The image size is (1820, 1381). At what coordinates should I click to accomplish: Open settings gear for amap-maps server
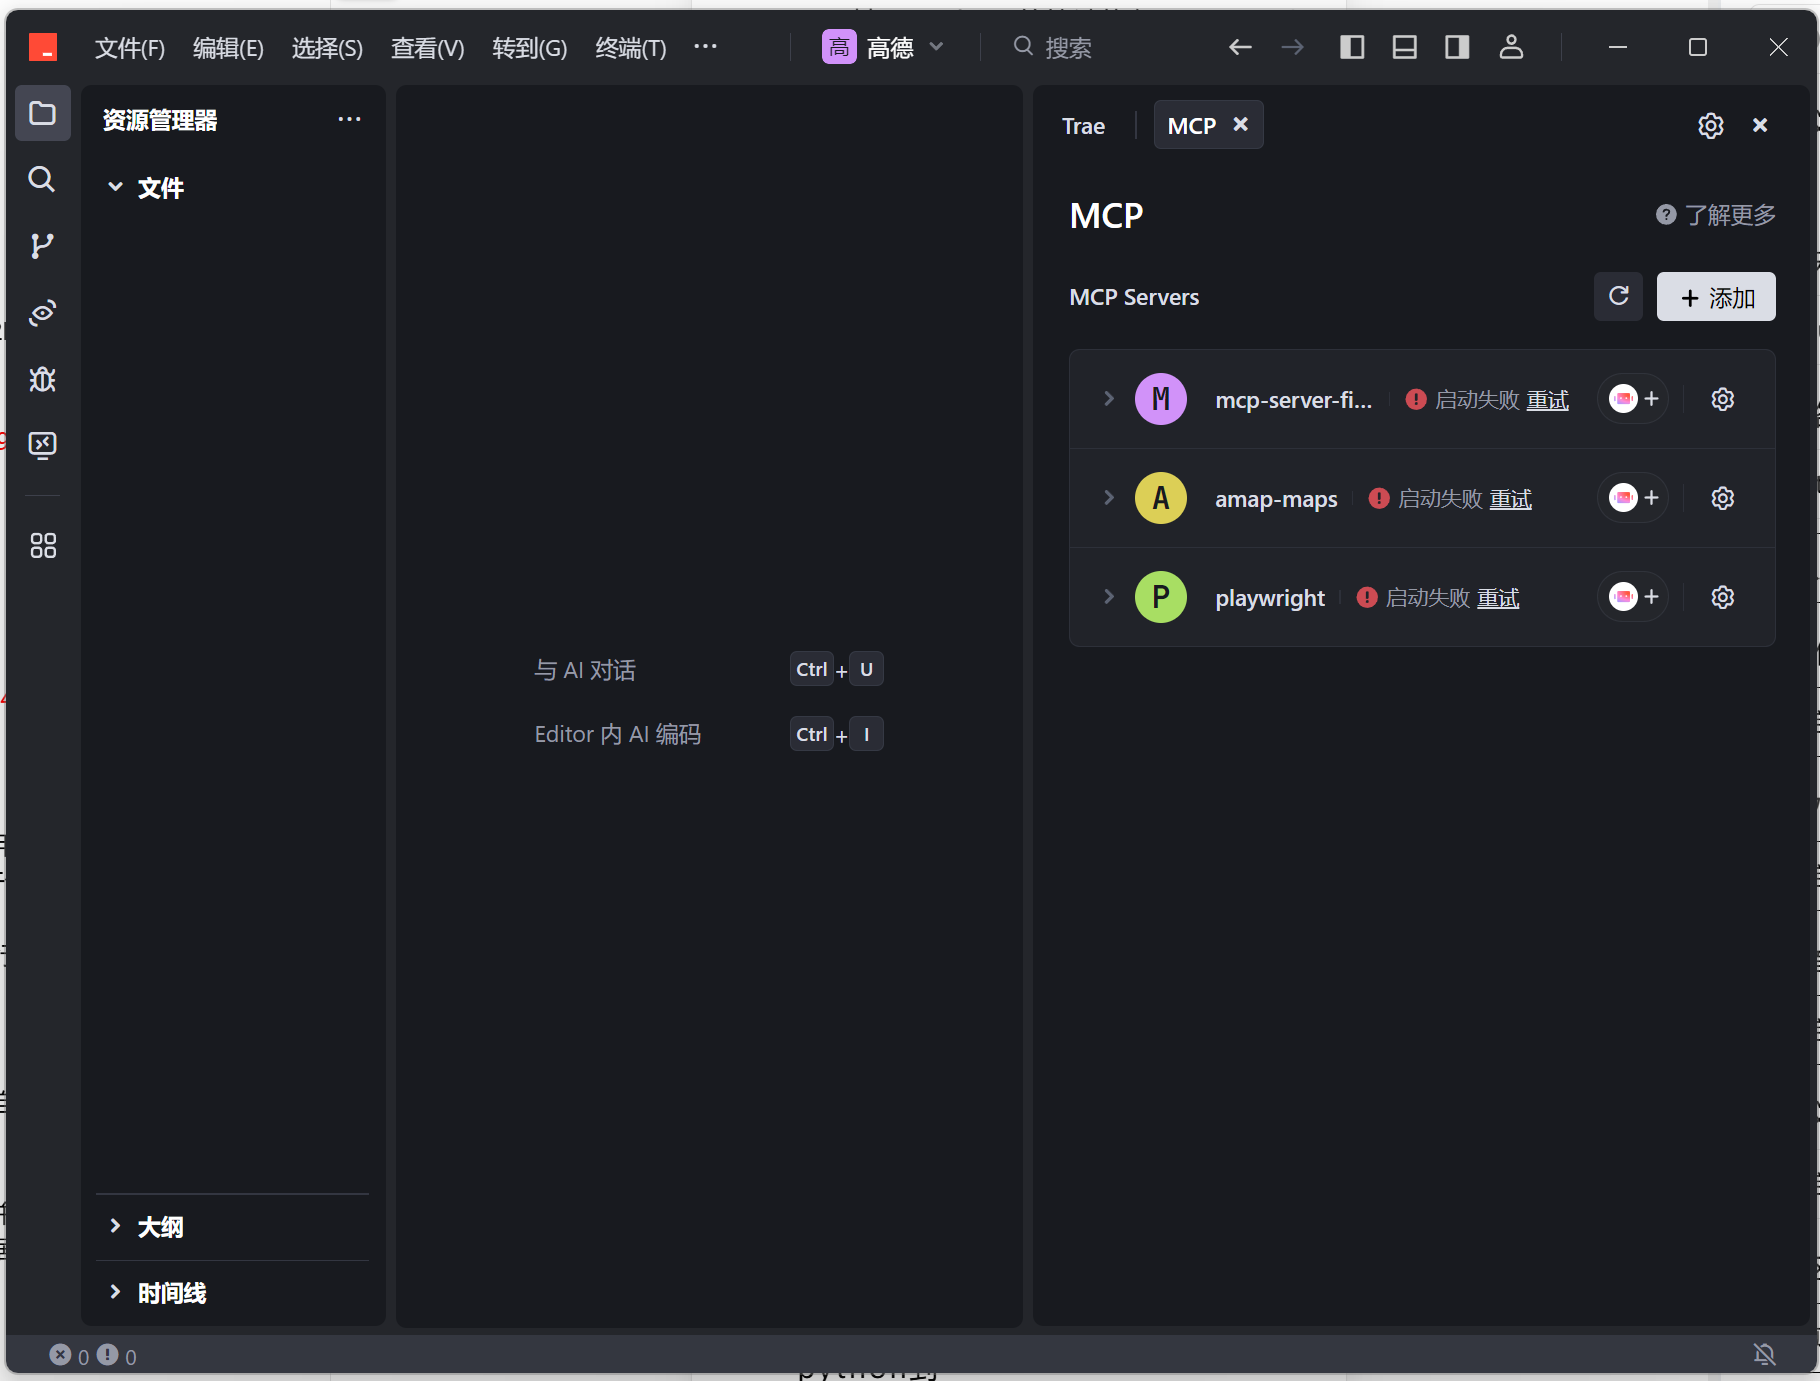[1722, 498]
